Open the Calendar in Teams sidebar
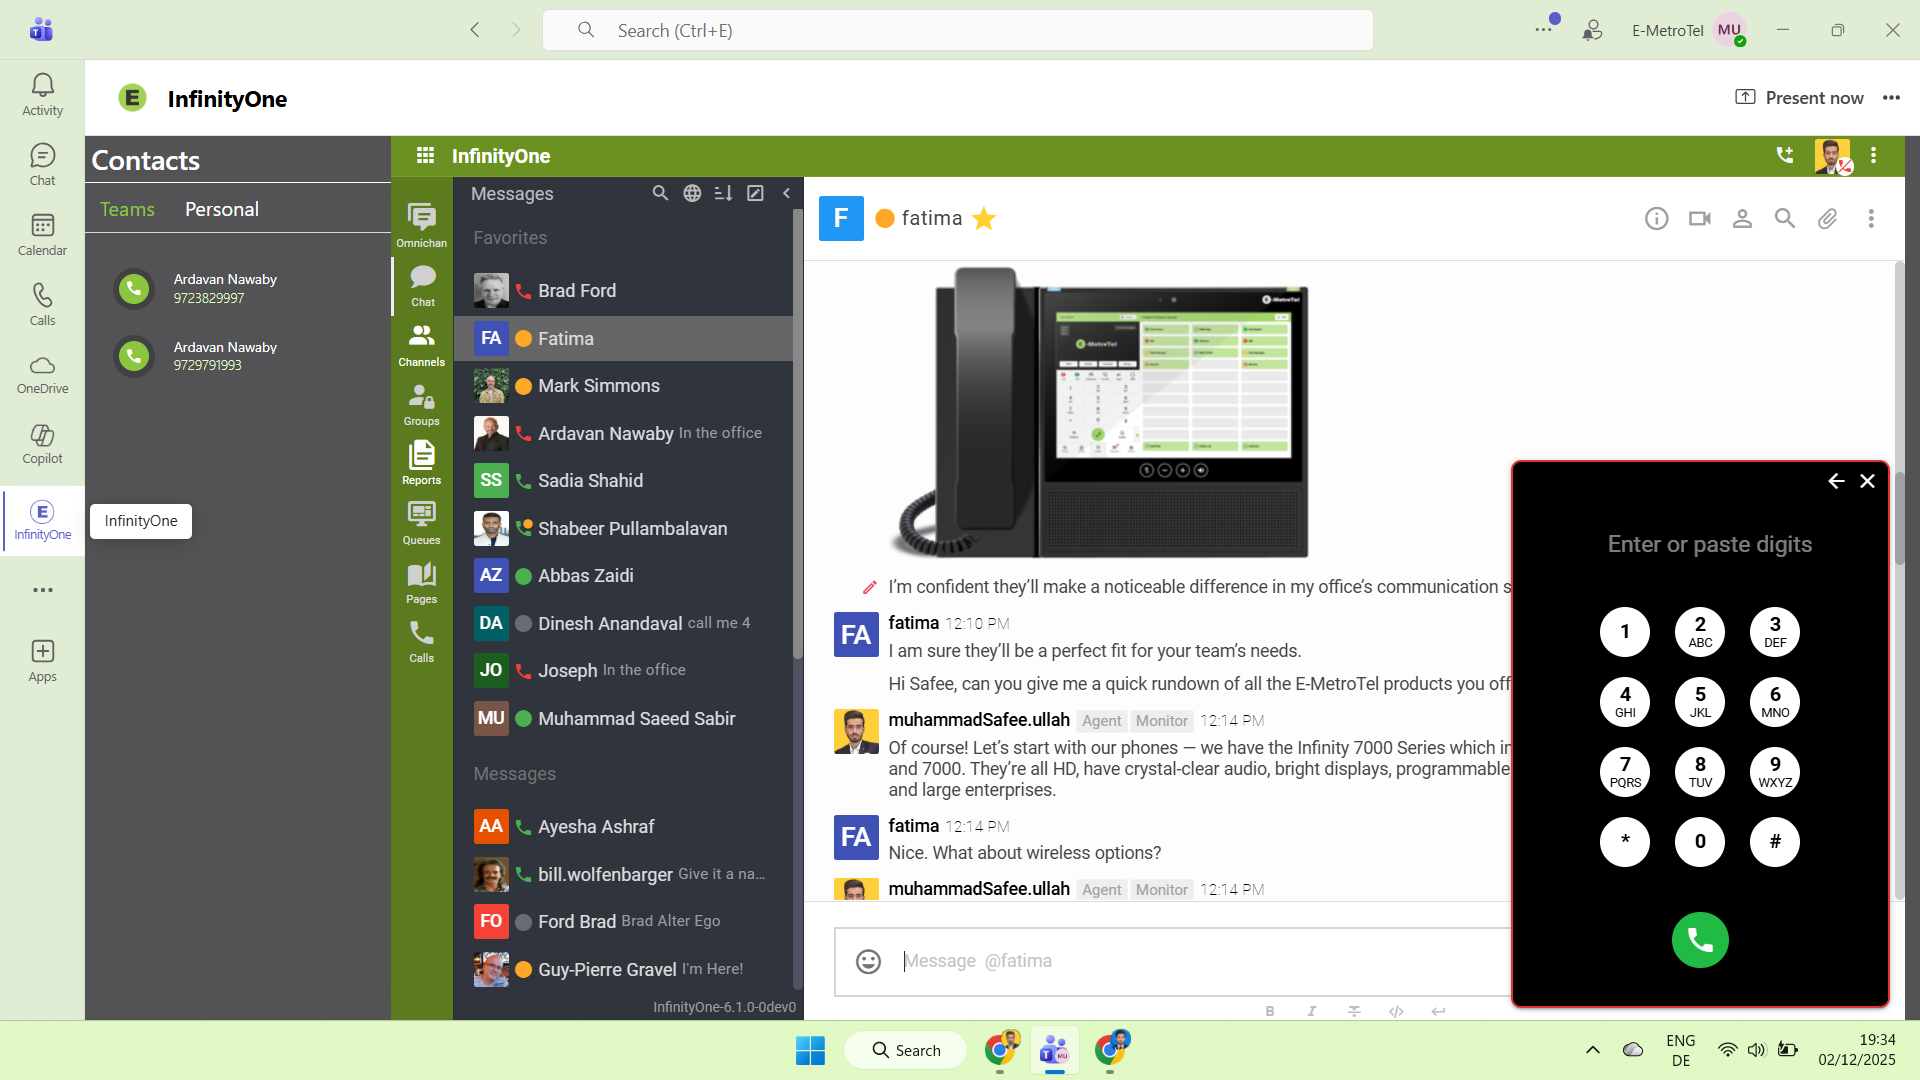The height and width of the screenshot is (1080, 1920). (x=42, y=235)
